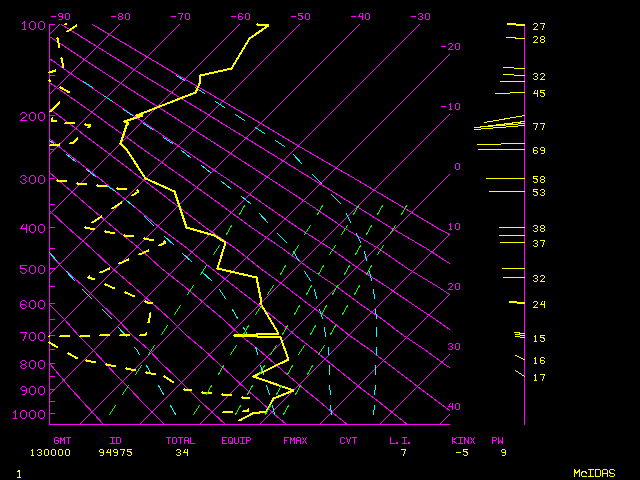Click the McIDAS label in bottom corner
640x480 pixels.
[x=594, y=473]
